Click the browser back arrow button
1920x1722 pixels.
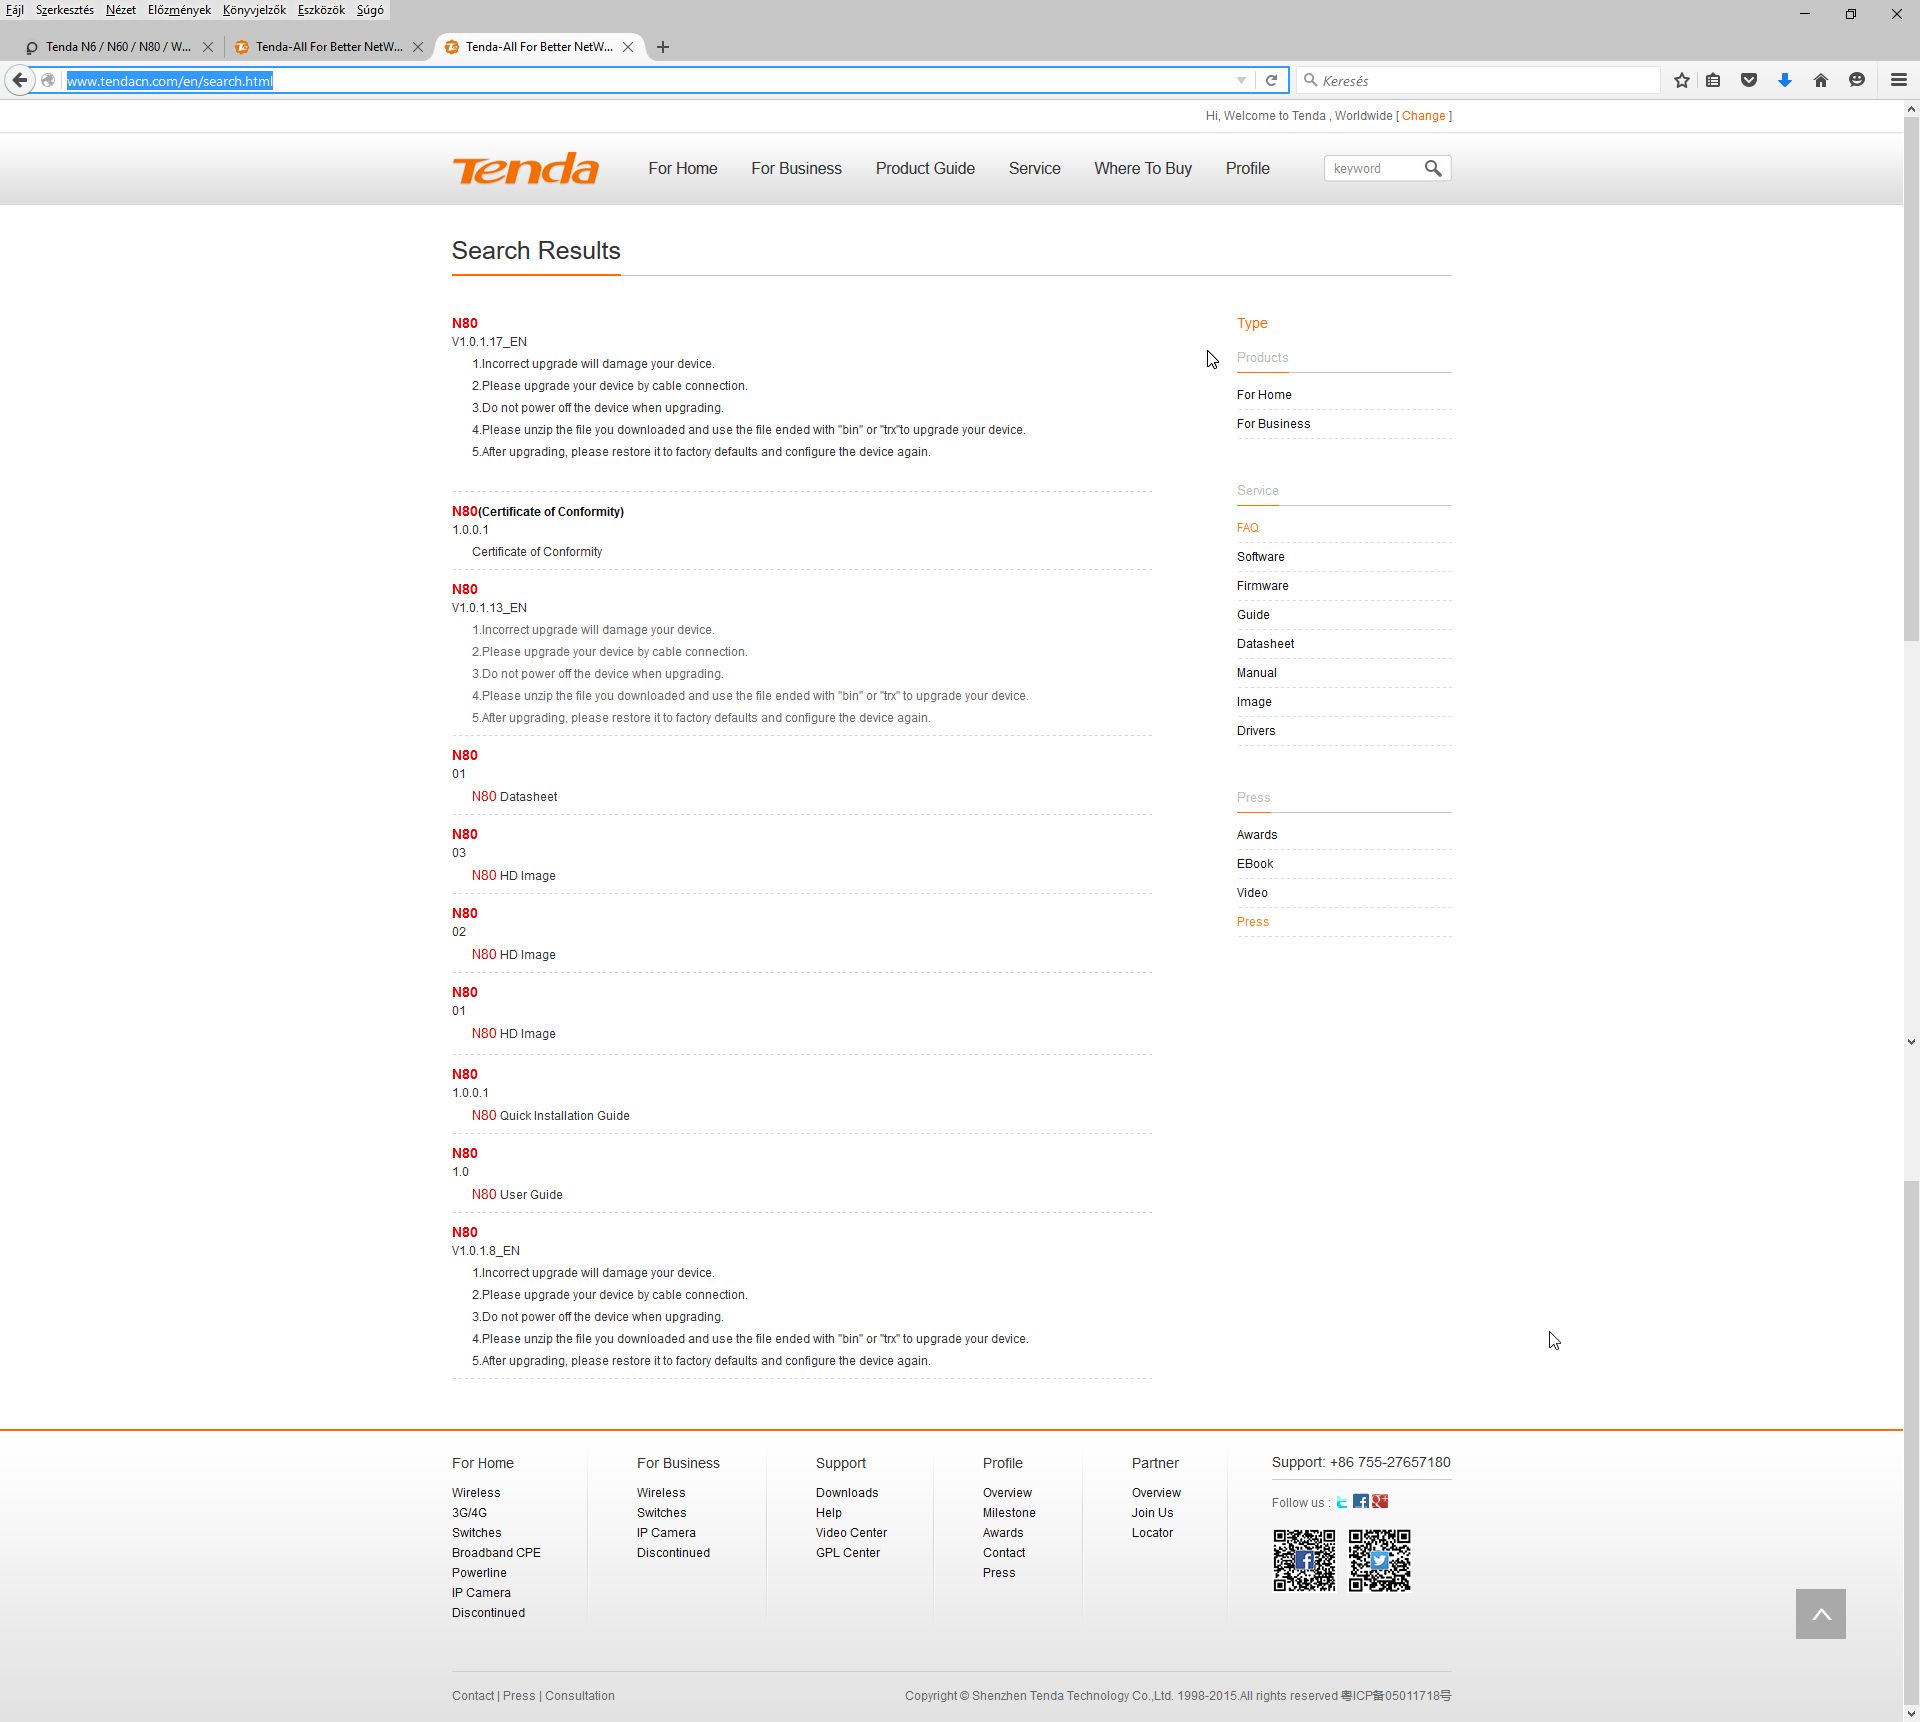(19, 81)
